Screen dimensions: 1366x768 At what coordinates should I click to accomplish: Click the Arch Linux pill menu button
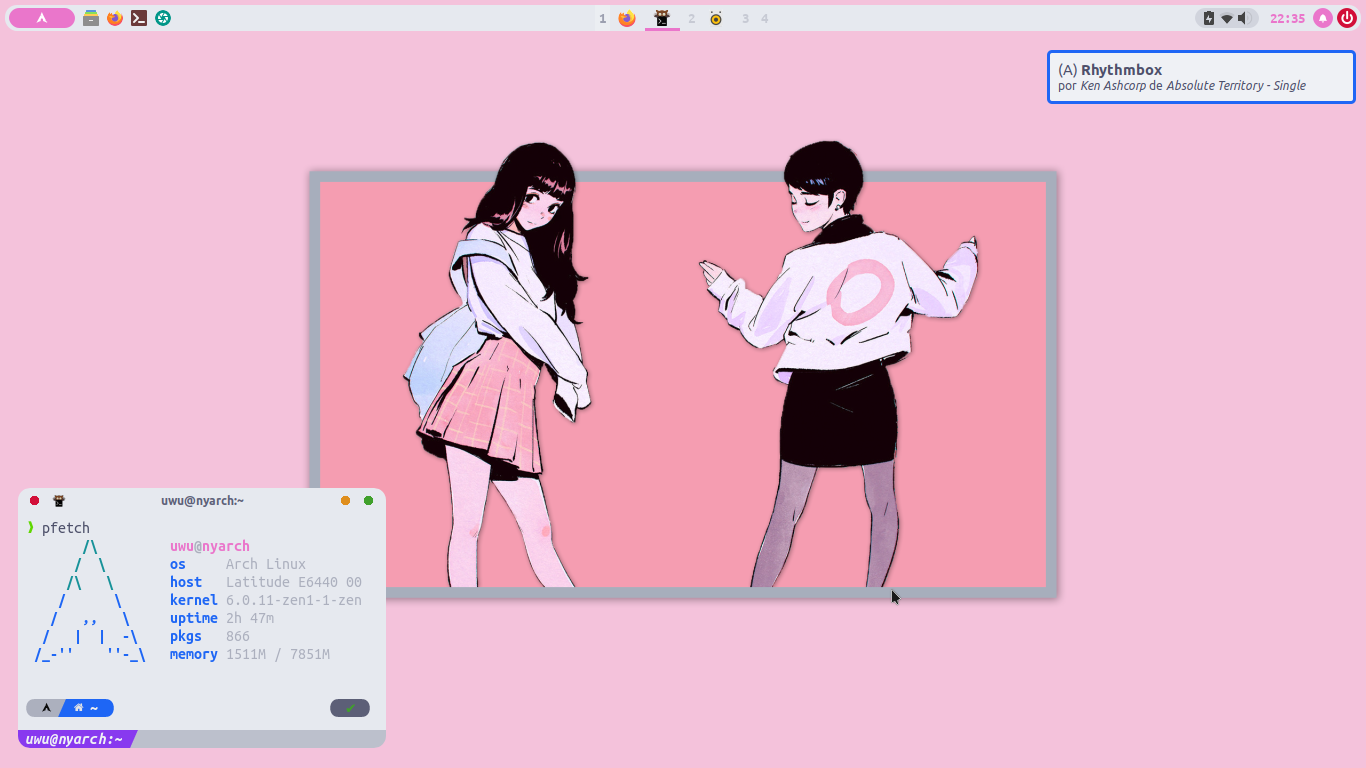(41, 17)
